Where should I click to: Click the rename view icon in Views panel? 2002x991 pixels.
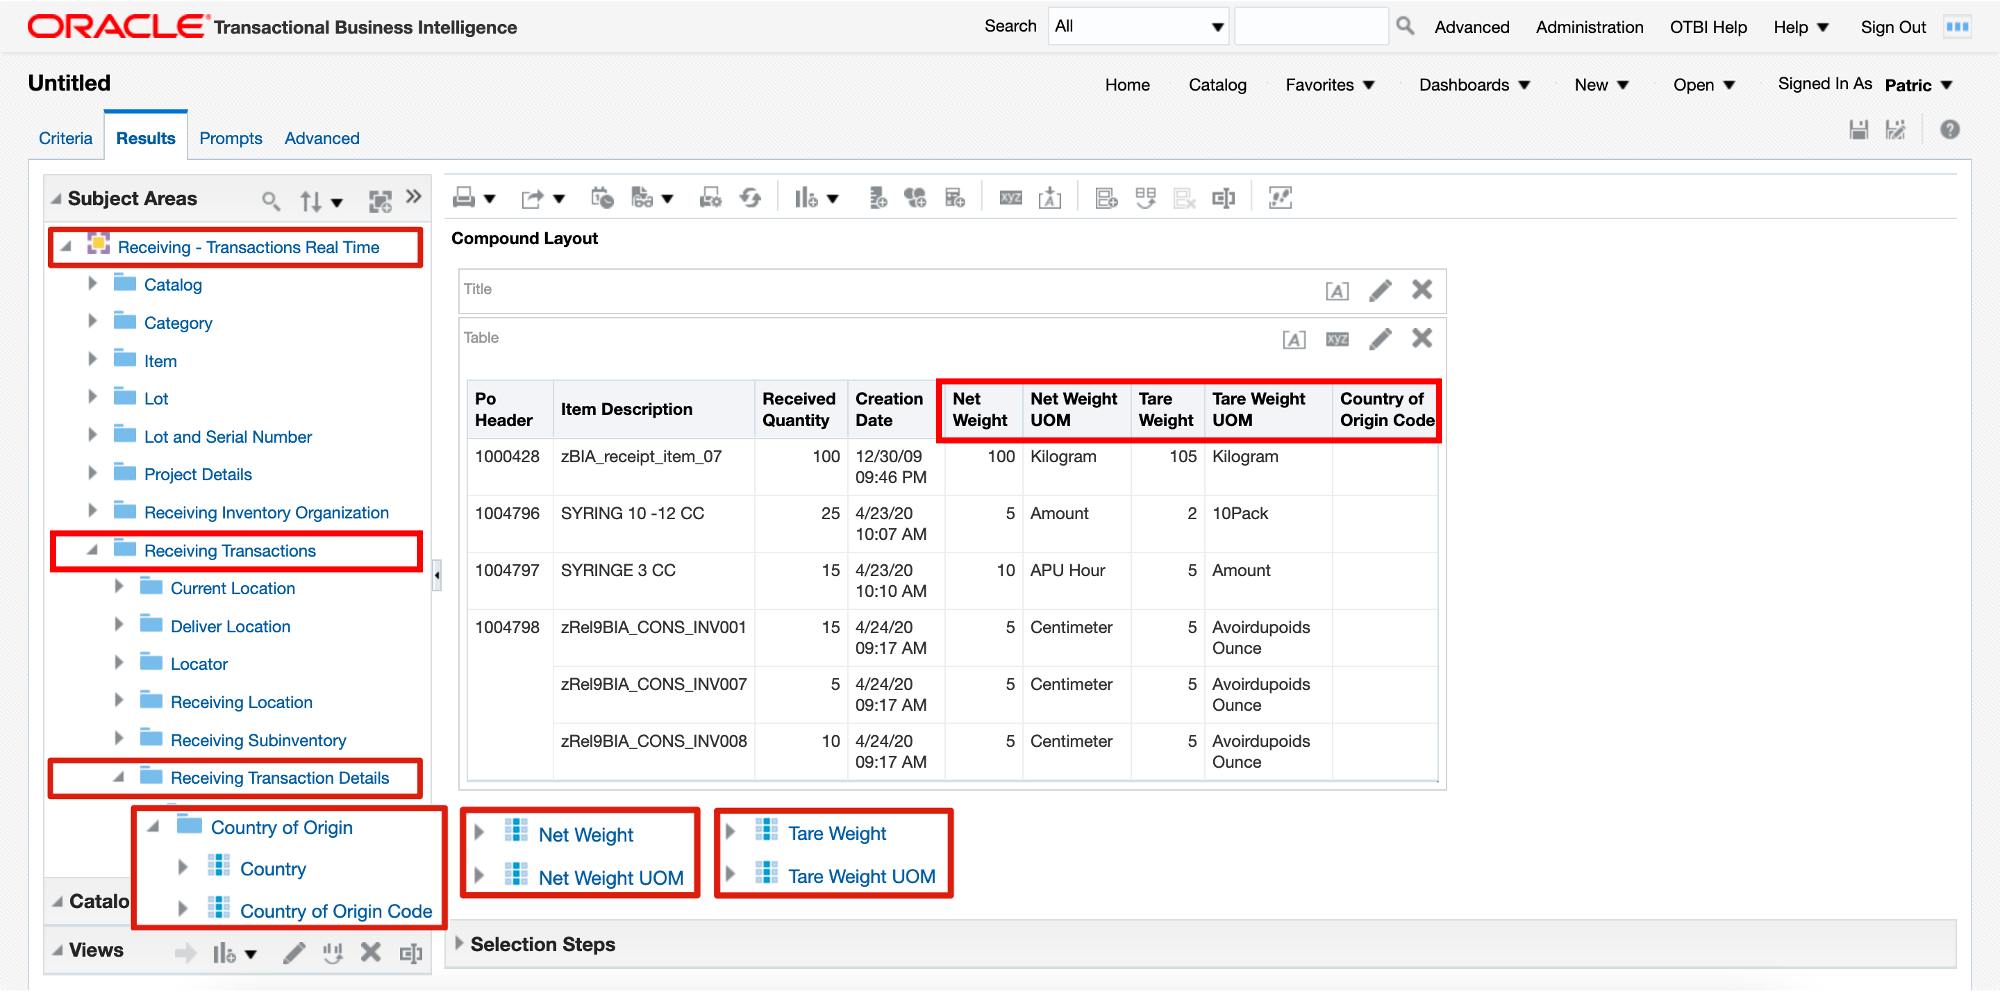411,953
